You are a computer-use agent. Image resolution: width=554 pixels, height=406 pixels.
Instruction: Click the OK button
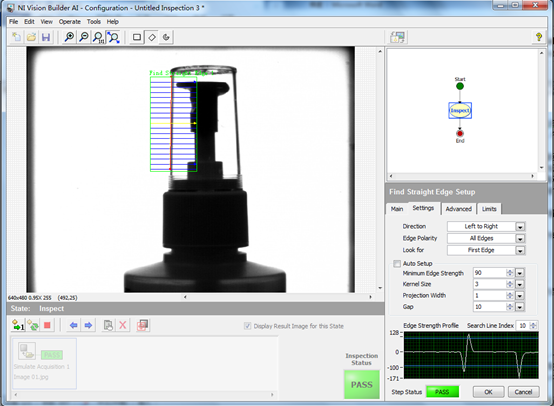tap(488, 392)
